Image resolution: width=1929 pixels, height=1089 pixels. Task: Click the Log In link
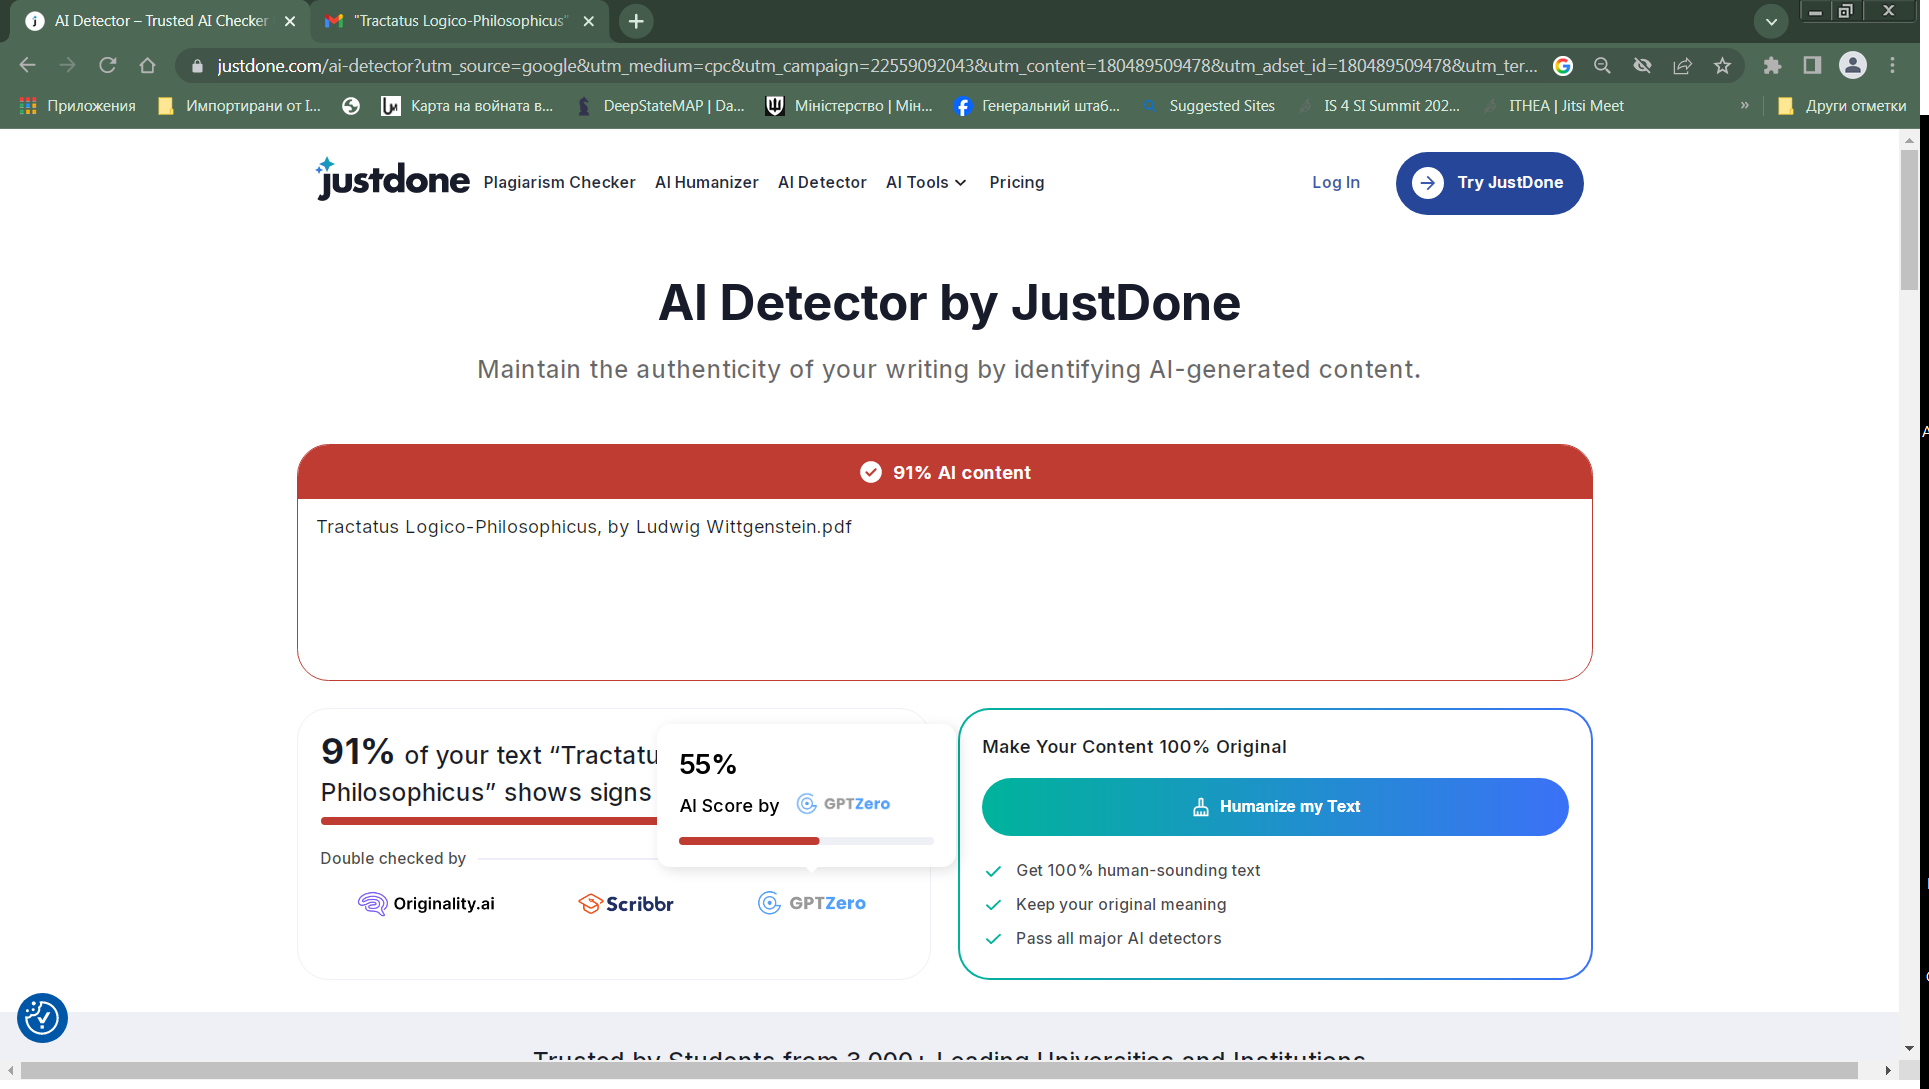click(x=1336, y=182)
